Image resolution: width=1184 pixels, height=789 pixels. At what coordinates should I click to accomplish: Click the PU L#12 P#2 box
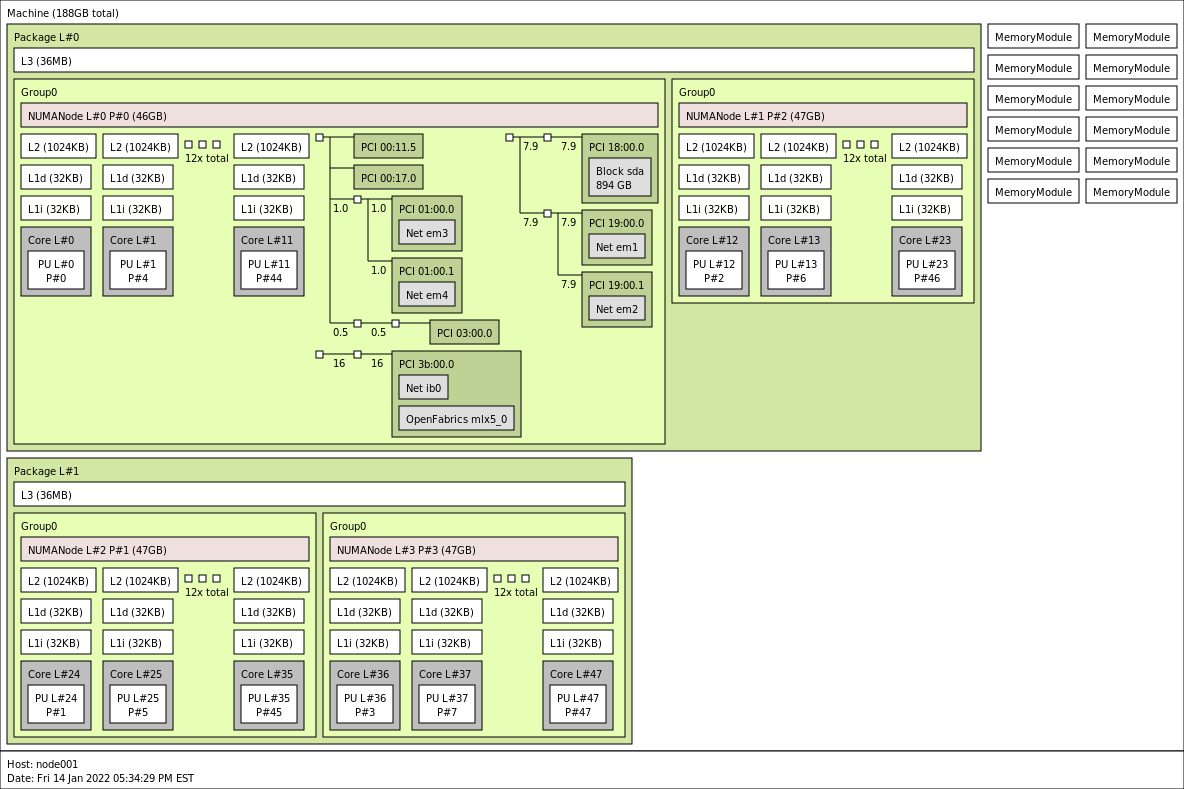(x=714, y=270)
